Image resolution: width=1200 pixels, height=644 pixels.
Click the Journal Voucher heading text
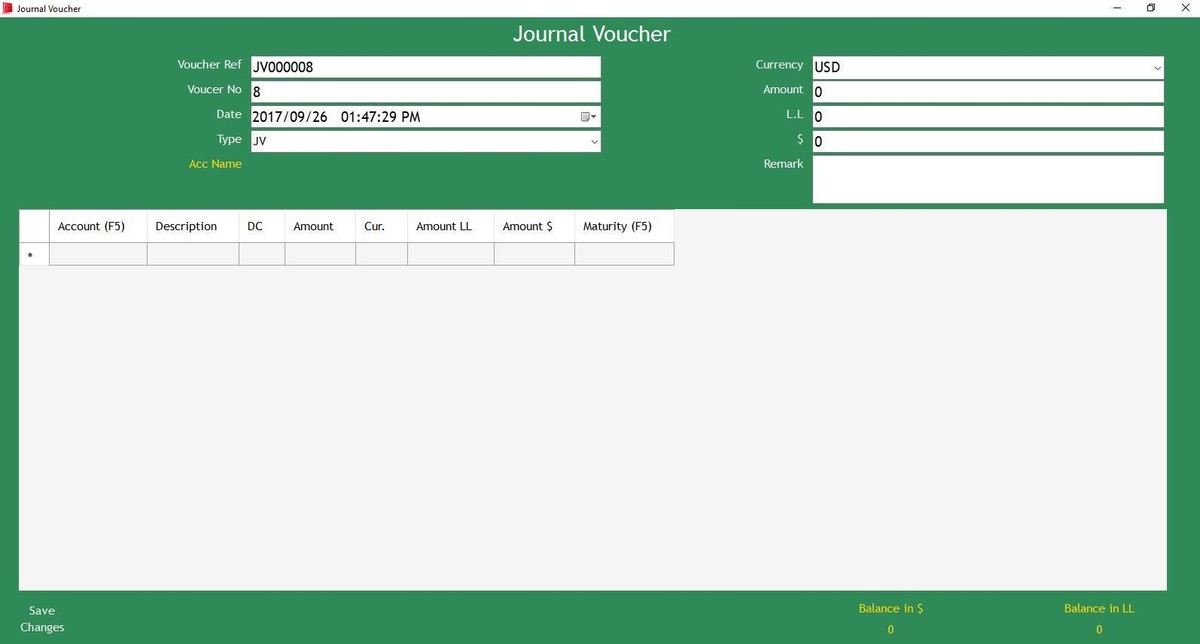[x=591, y=34]
